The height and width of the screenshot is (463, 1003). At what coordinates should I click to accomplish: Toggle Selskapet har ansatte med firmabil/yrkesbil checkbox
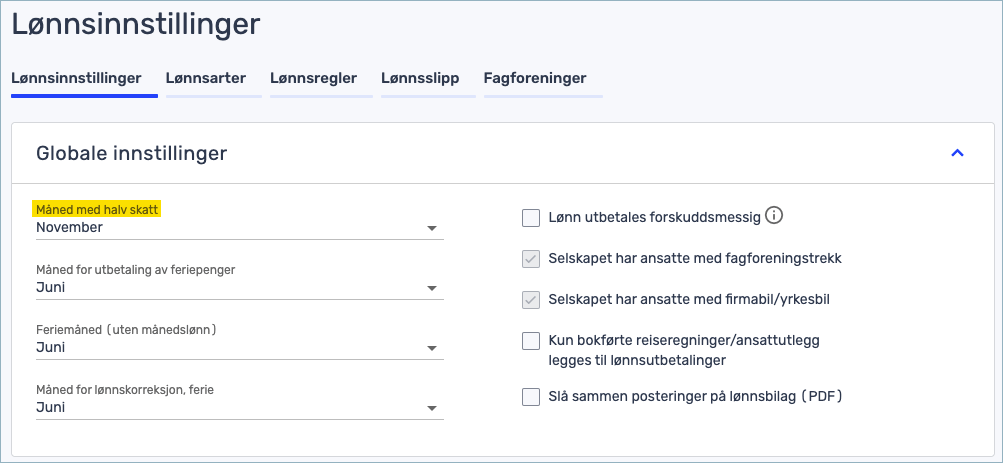[531, 300]
